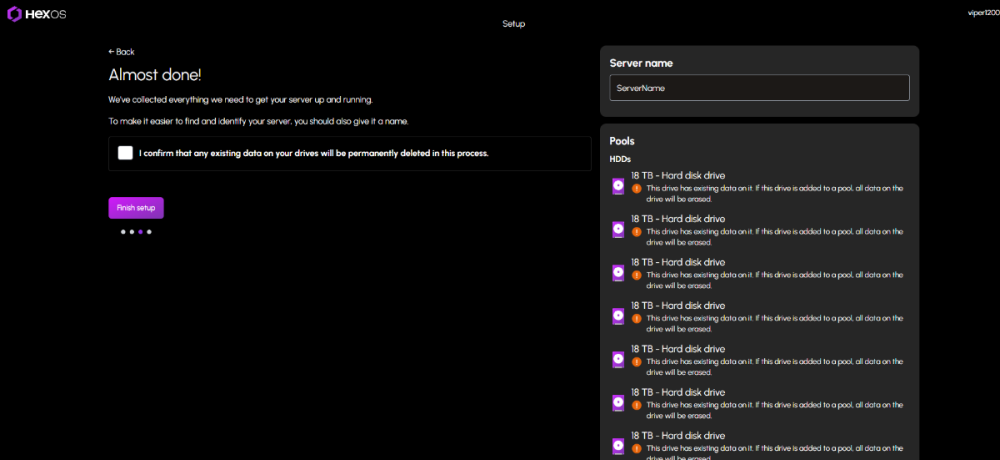Click the second hard disk drive icon
The image size is (1000, 460).
618,230
